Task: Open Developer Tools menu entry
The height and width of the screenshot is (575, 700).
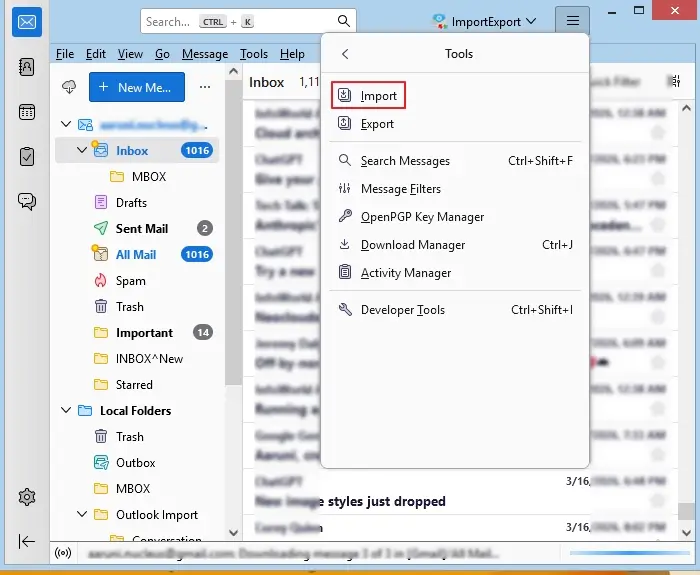Action: tap(455, 310)
